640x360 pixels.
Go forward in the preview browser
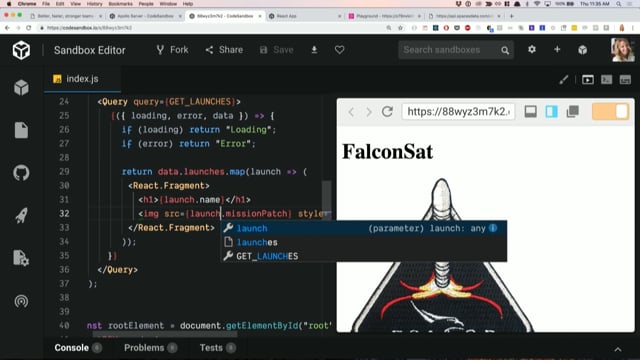pyautogui.click(x=369, y=112)
